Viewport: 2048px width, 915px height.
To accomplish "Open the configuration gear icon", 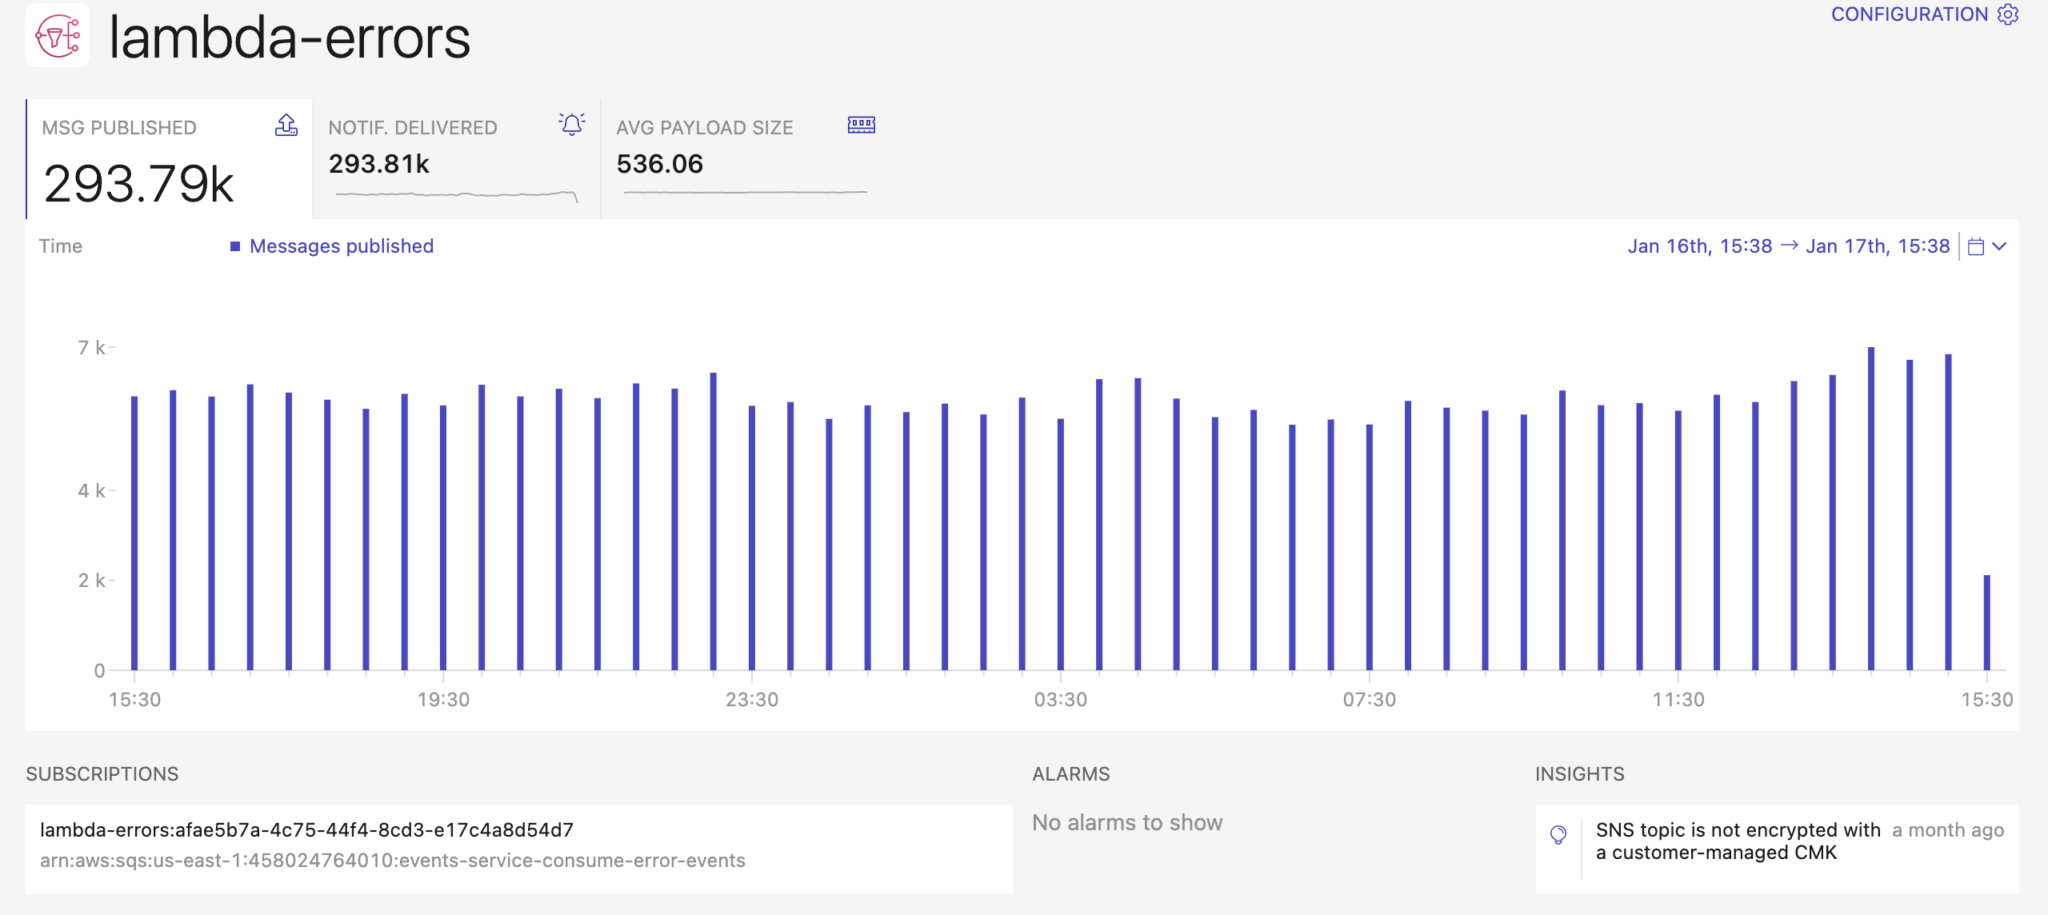I will pos(2007,14).
